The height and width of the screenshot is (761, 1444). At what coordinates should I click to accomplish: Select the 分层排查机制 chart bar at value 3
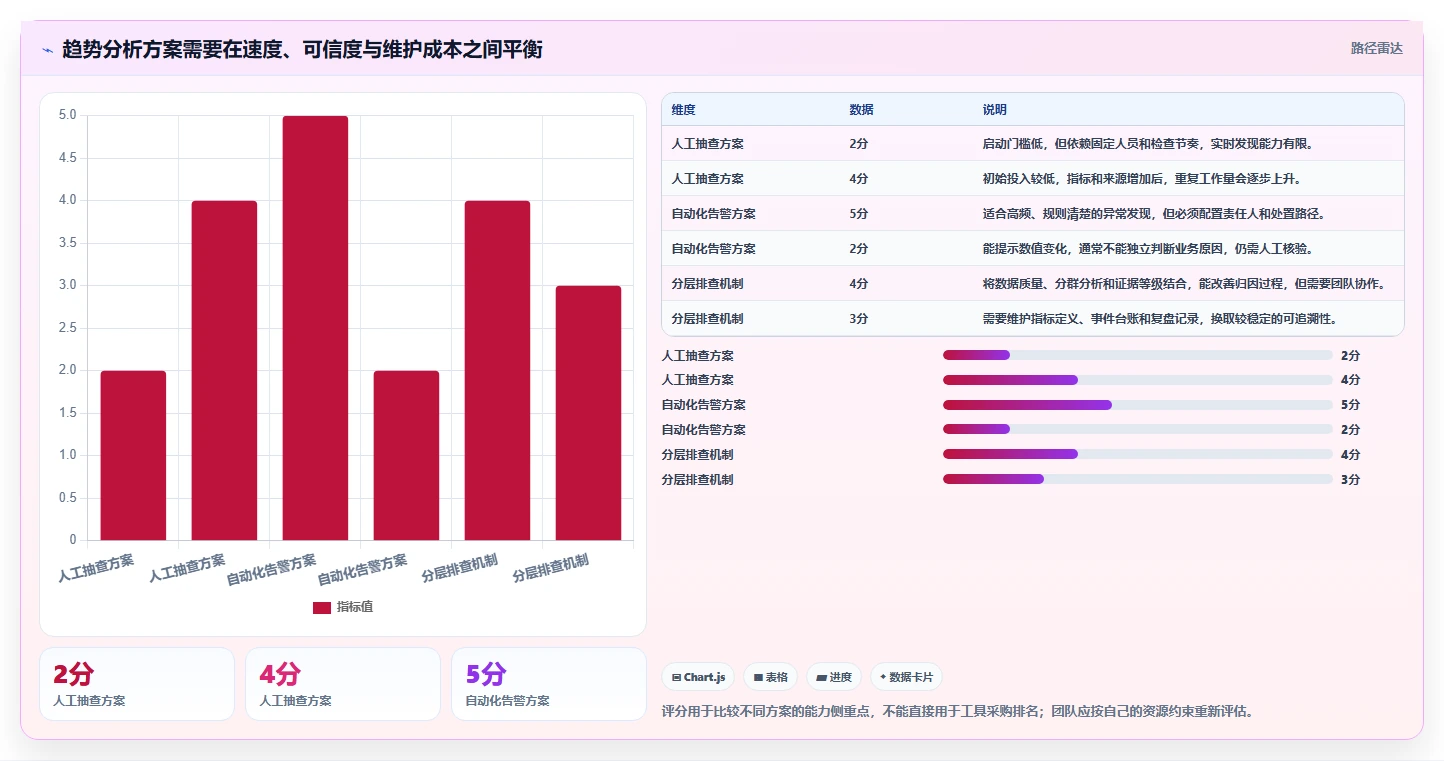pyautogui.click(x=588, y=413)
